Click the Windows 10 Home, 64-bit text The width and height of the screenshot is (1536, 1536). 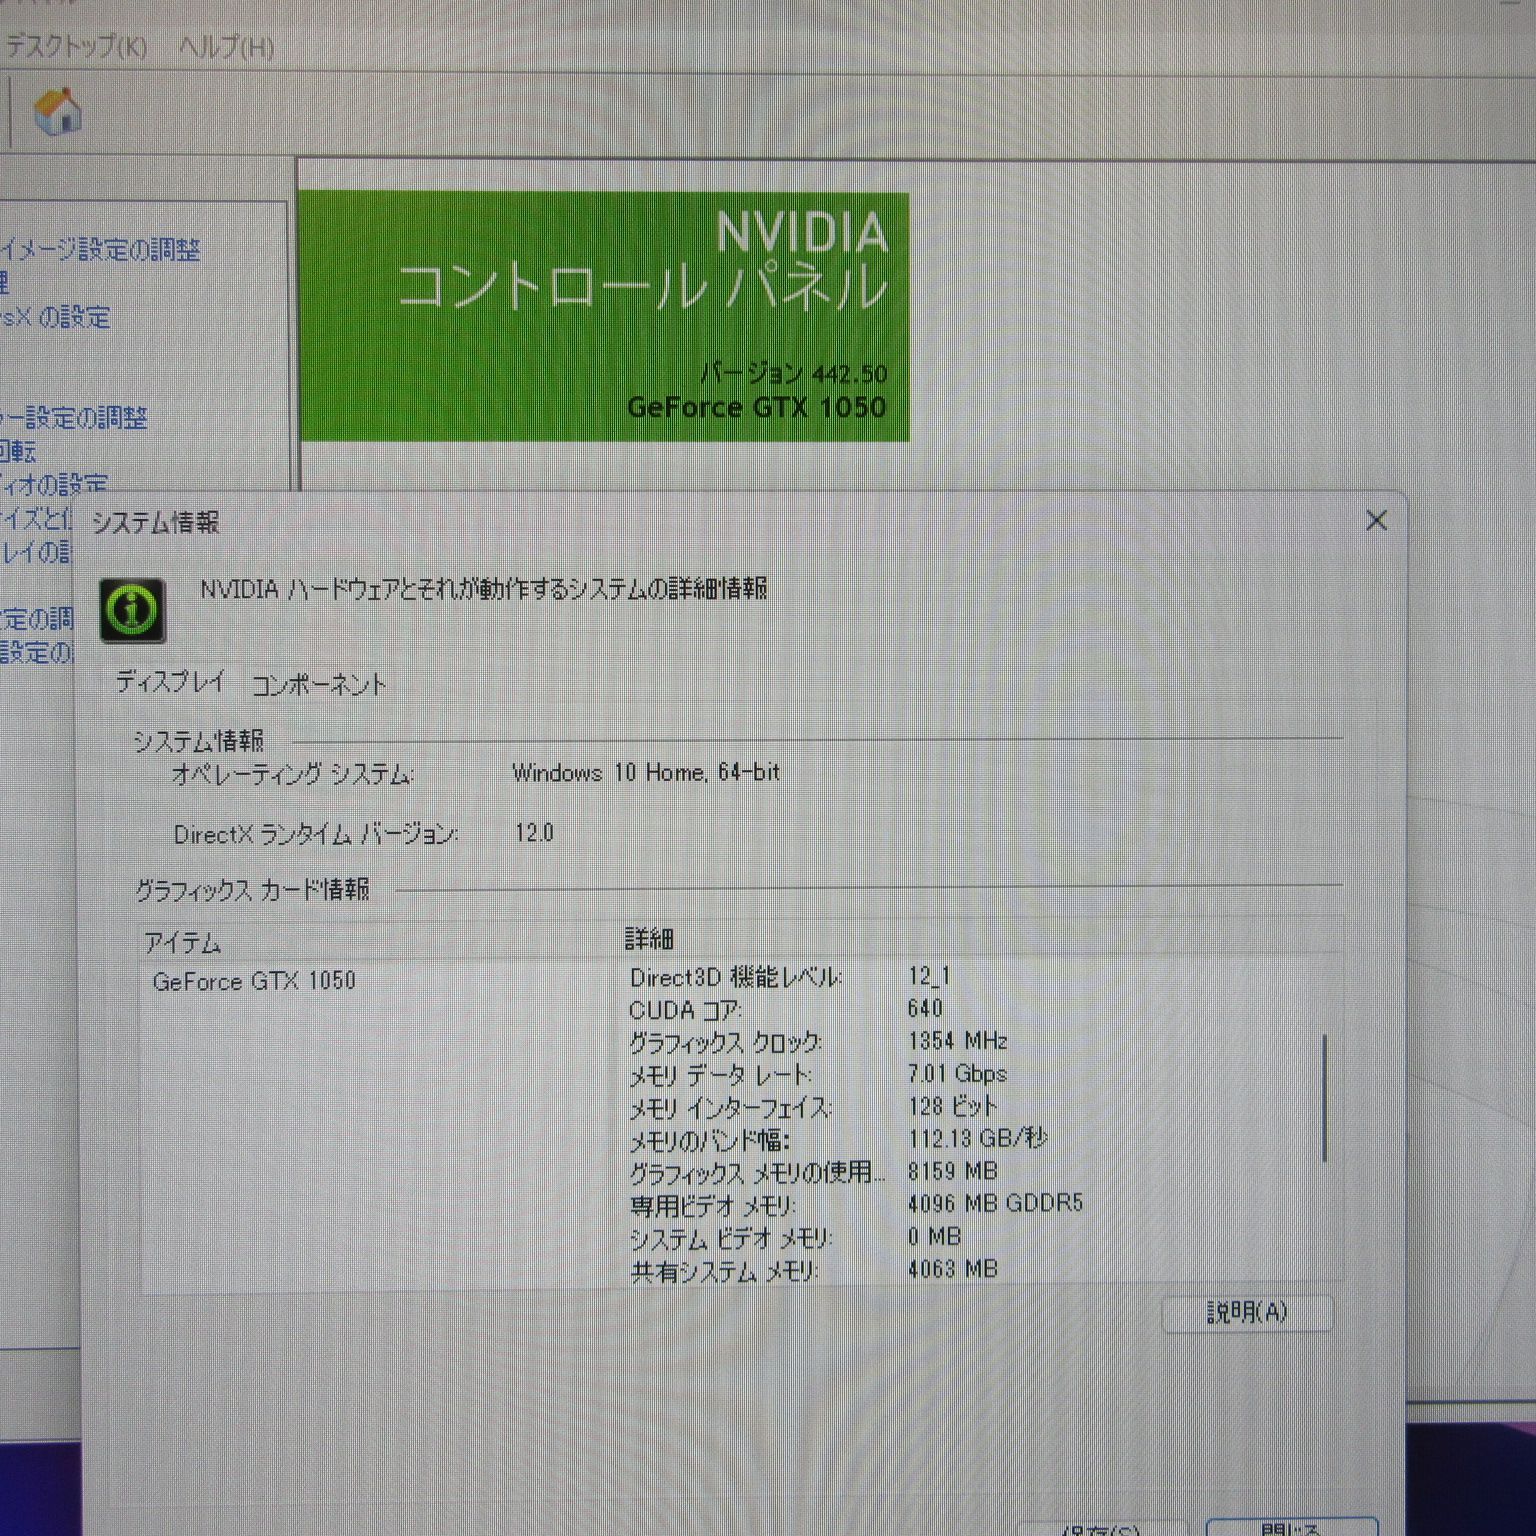pyautogui.click(x=646, y=772)
